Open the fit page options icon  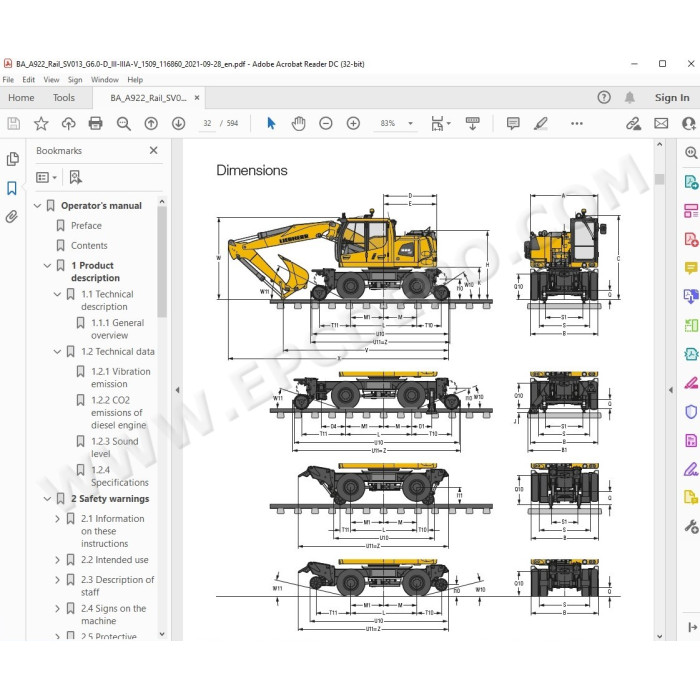[440, 123]
